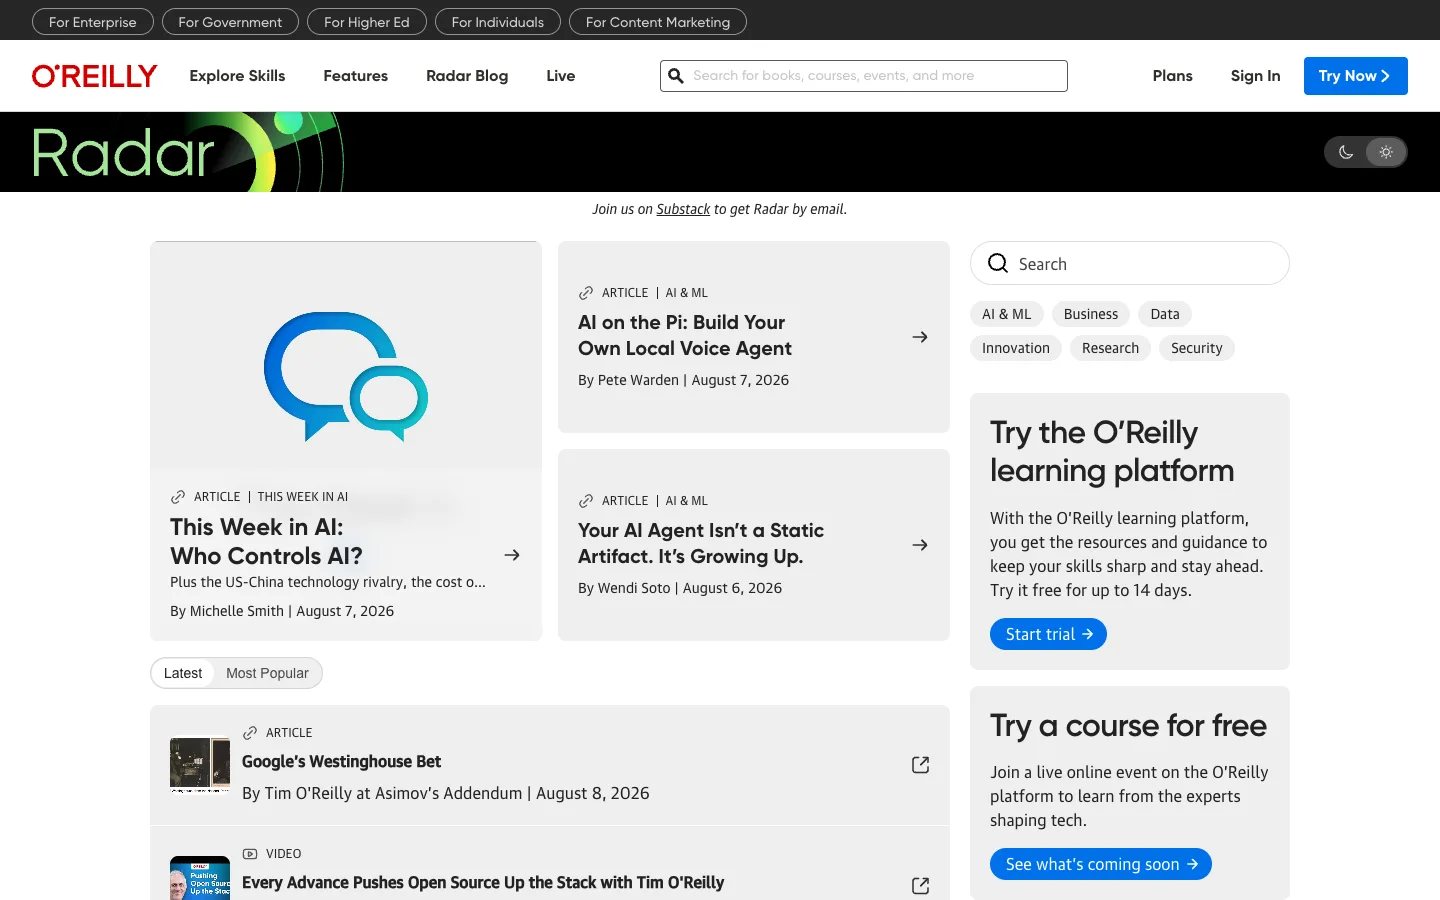Open This Week in AI article title
1440x900 pixels.
[x=266, y=541]
